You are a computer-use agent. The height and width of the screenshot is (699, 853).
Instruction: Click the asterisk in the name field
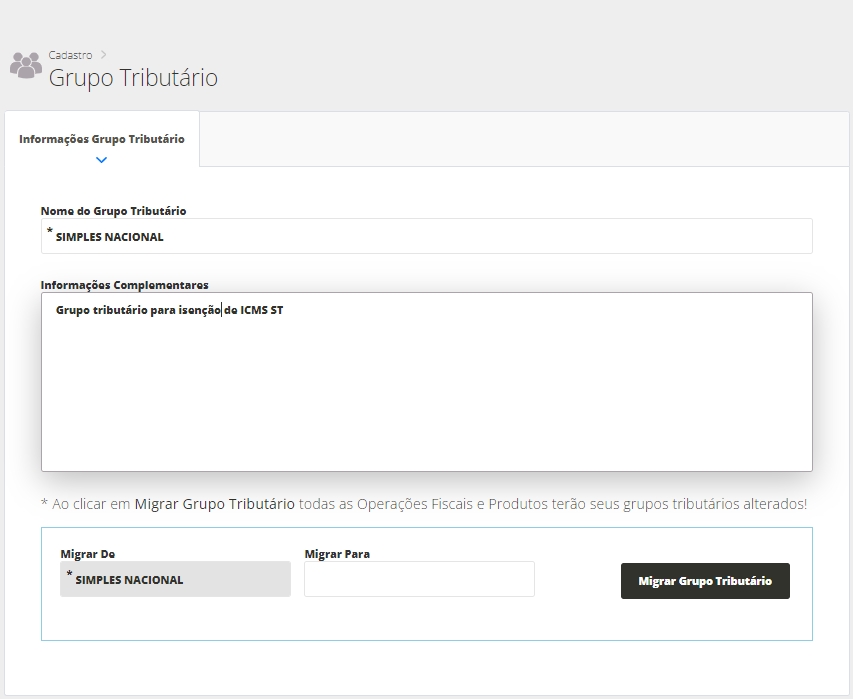49,232
